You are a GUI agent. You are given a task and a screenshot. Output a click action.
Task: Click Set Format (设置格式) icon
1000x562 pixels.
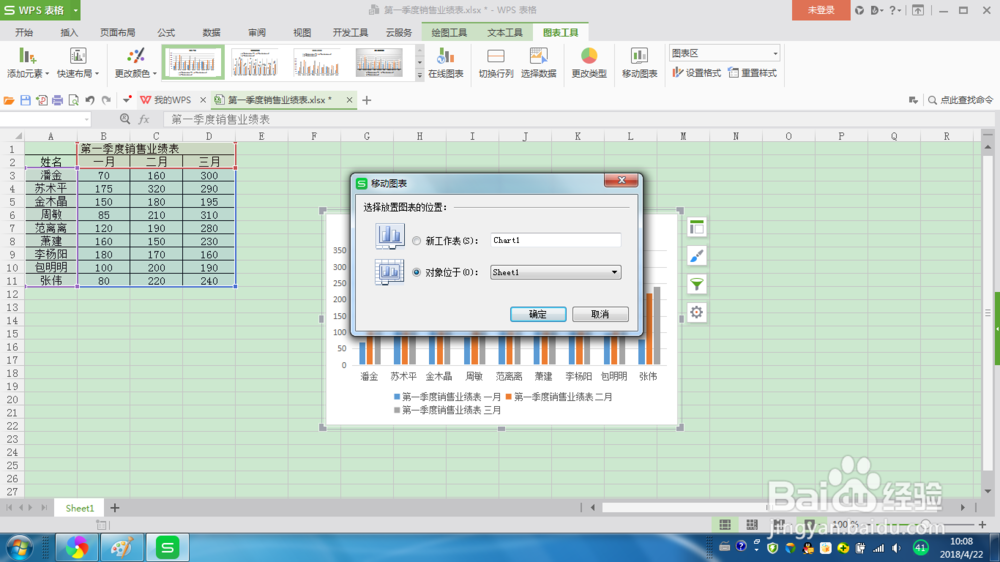pos(677,73)
